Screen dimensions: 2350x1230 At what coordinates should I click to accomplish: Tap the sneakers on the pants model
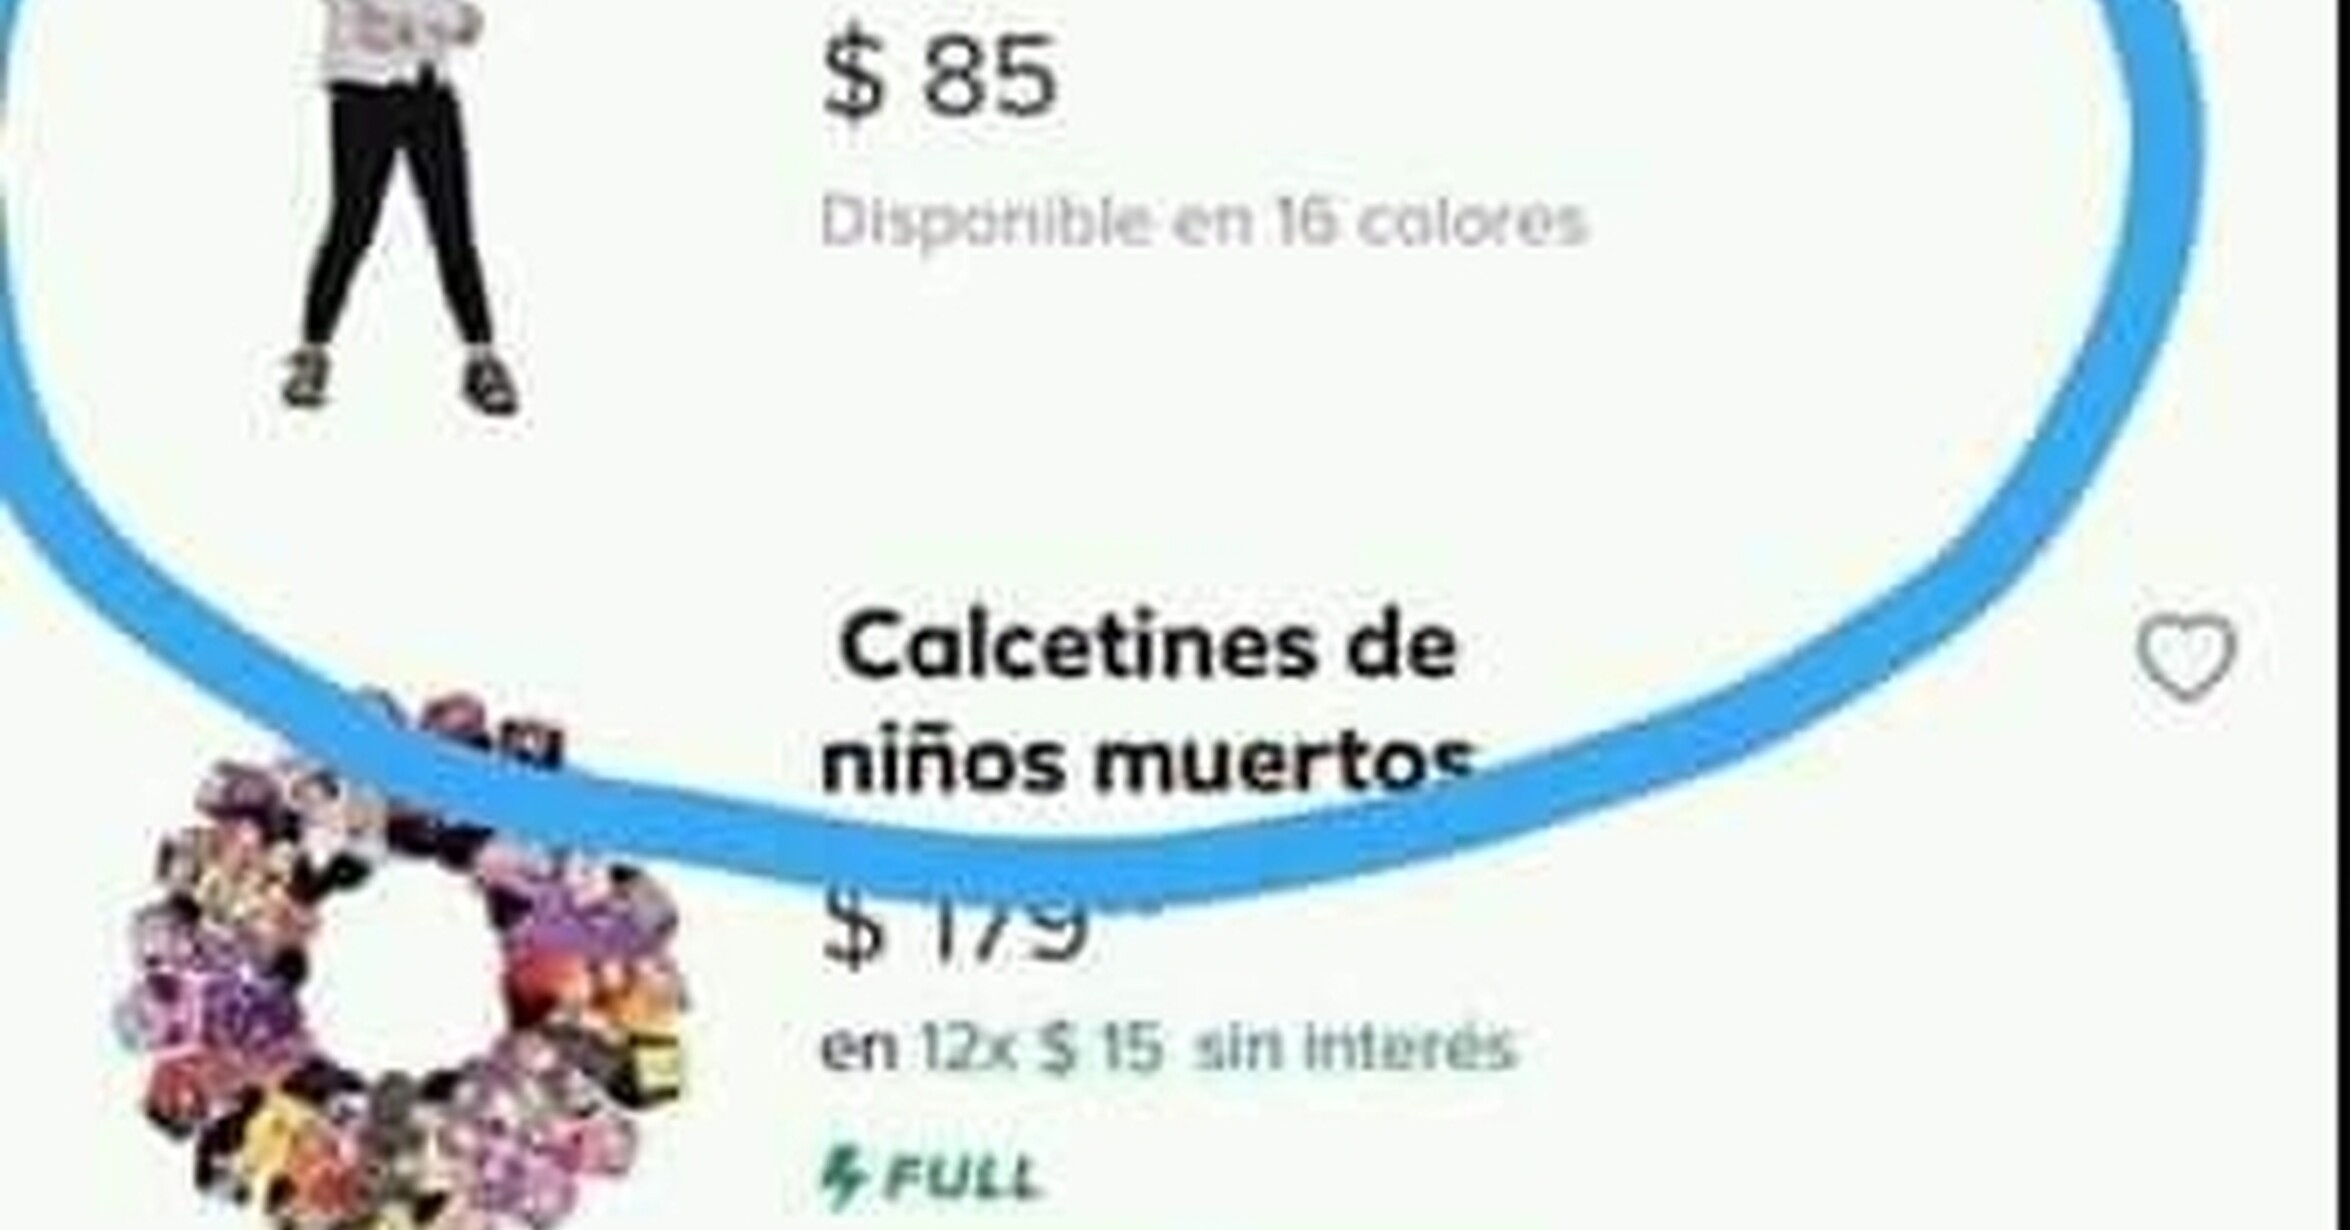pyautogui.click(x=400, y=382)
